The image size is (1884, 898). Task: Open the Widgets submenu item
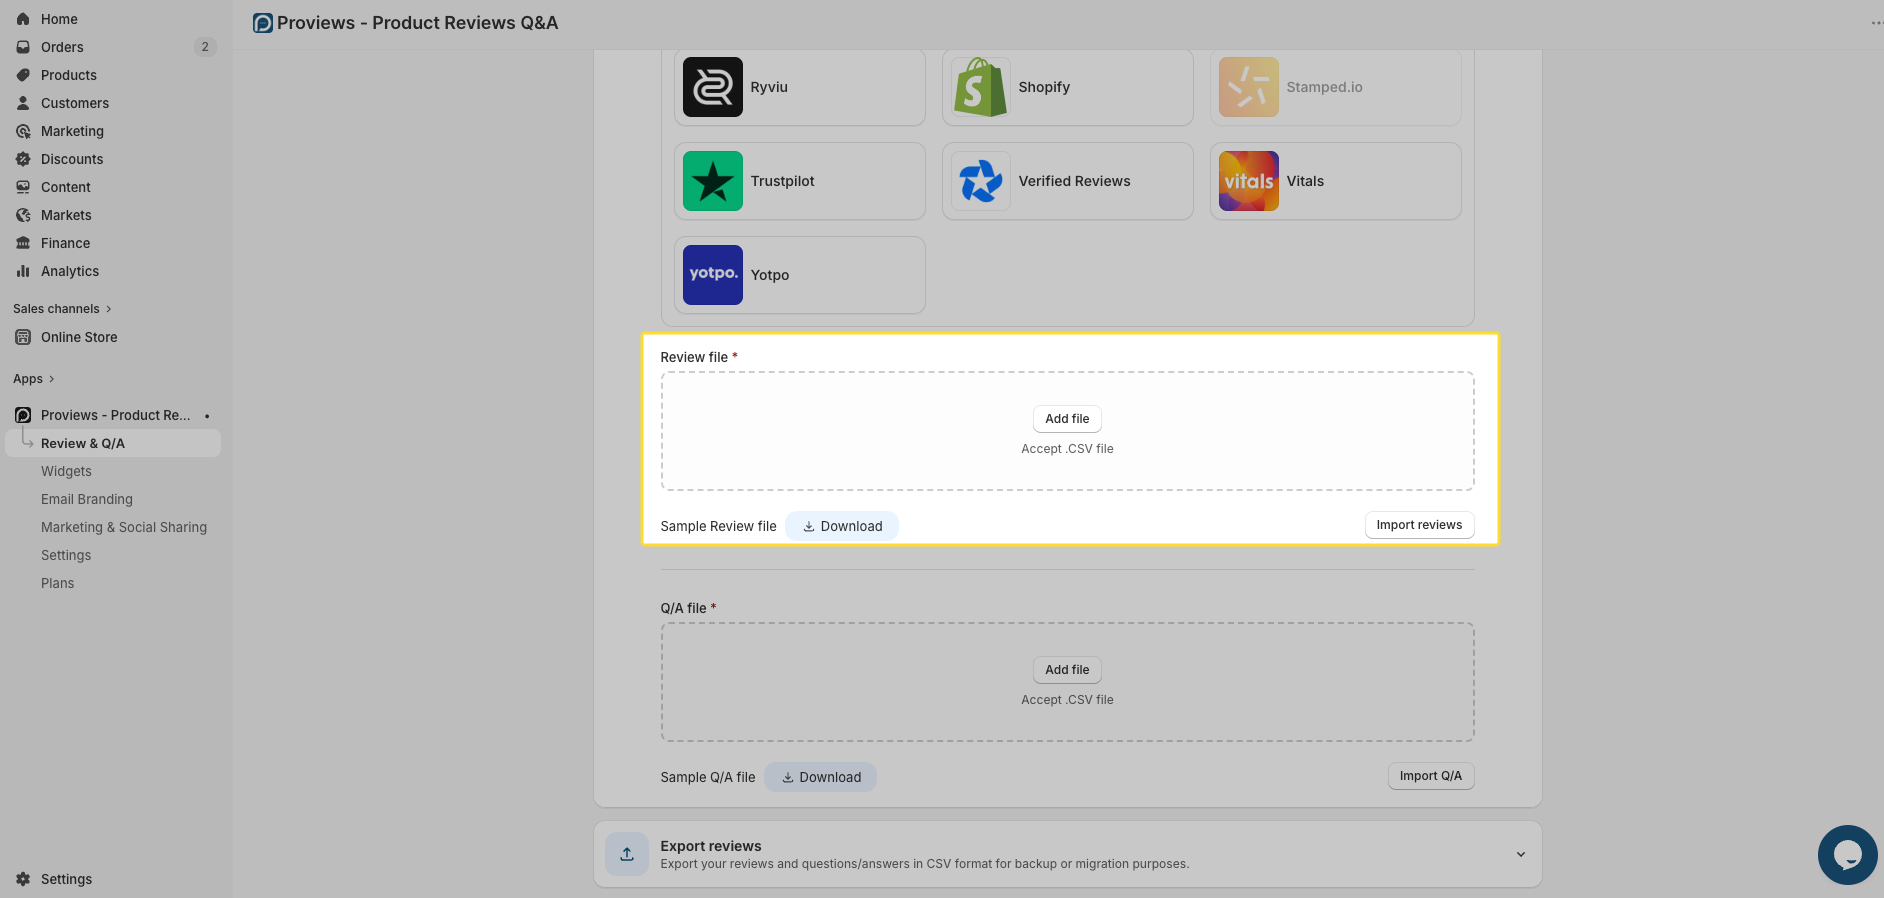point(66,471)
